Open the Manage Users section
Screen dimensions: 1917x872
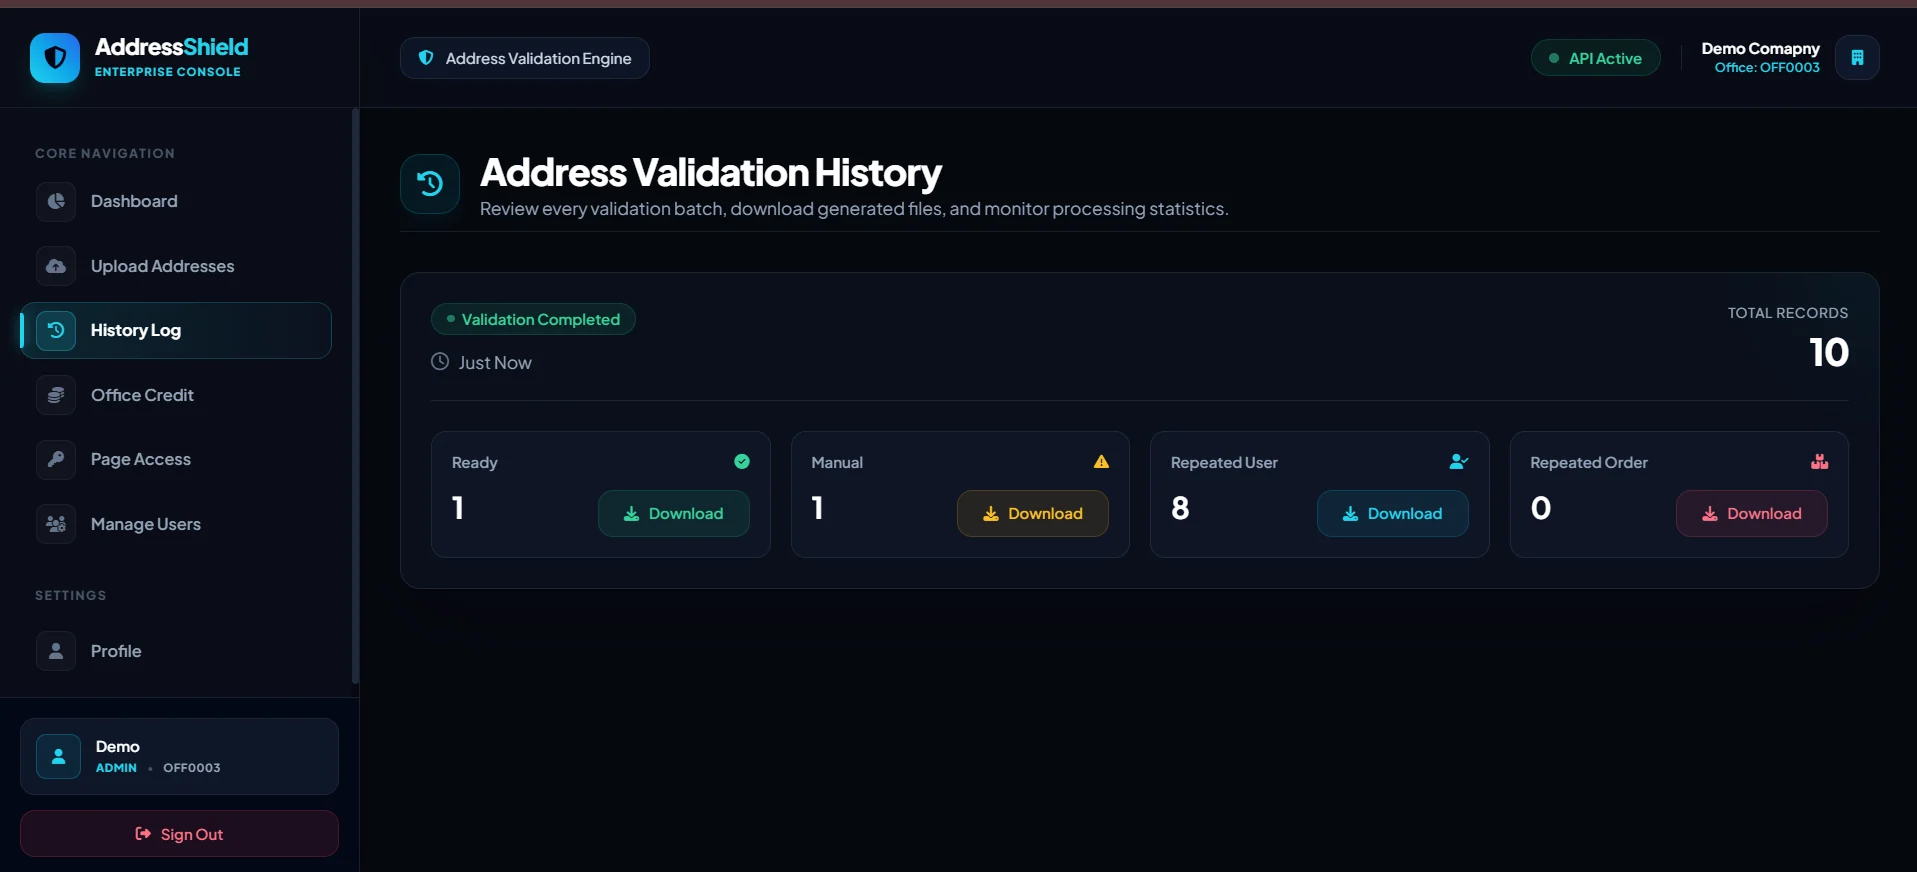point(176,524)
